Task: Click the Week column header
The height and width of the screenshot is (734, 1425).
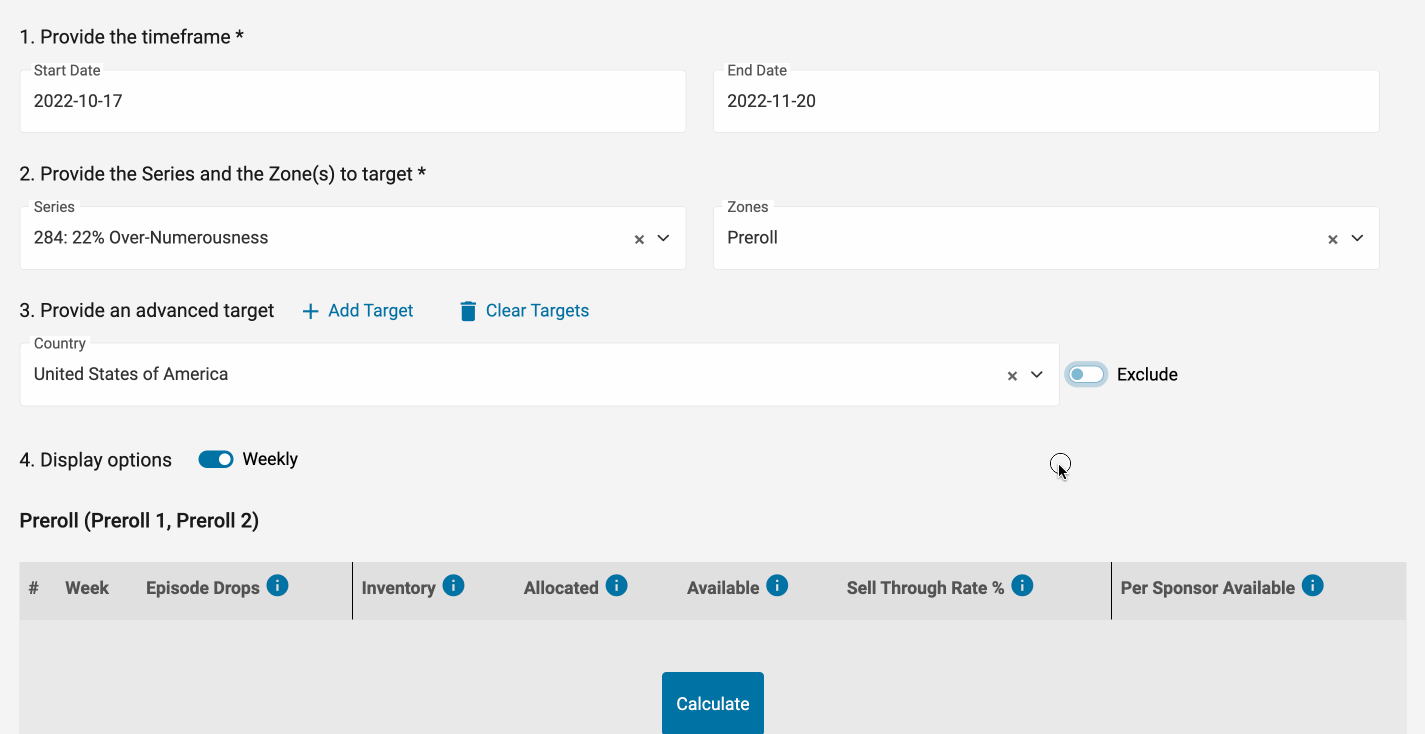Action: click(87, 588)
